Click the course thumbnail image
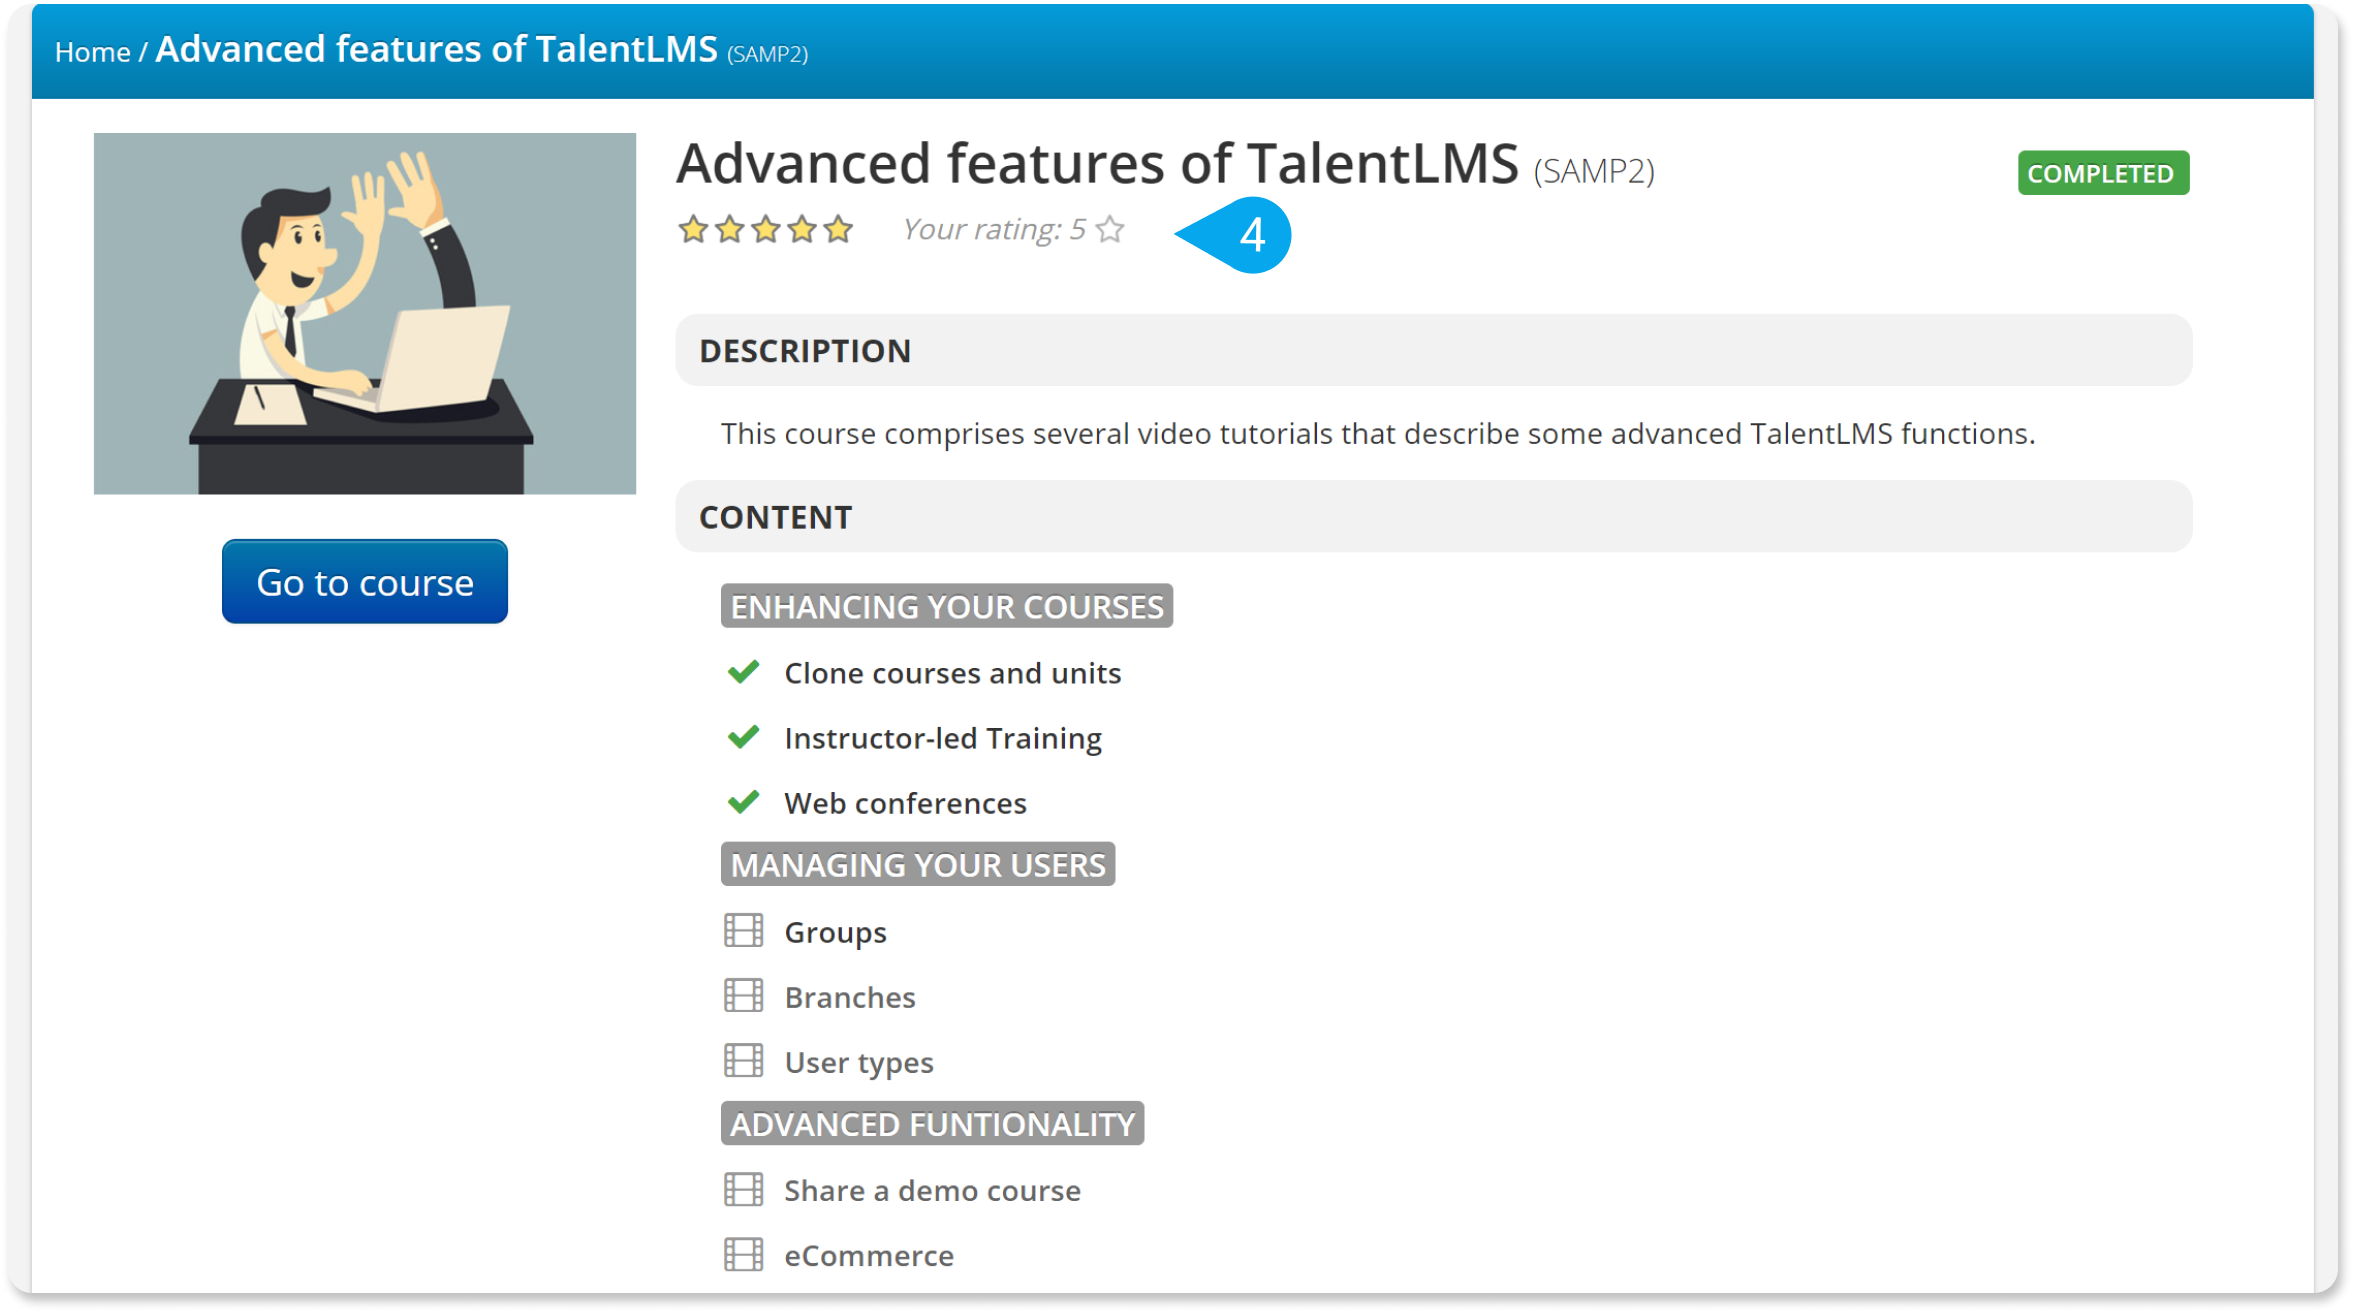 [364, 314]
